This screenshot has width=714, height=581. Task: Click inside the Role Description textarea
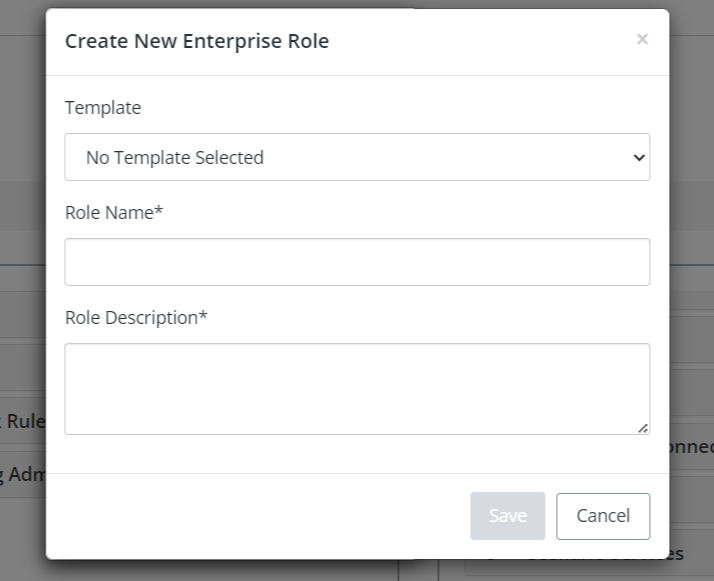pos(357,388)
